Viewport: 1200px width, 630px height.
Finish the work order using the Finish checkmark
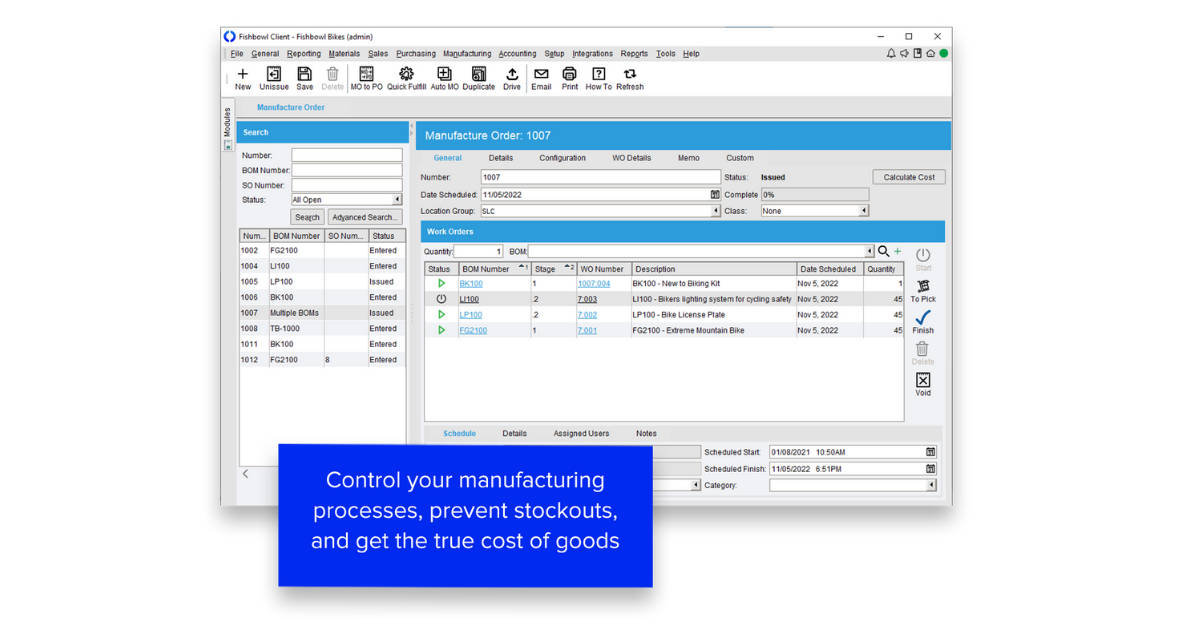point(923,318)
